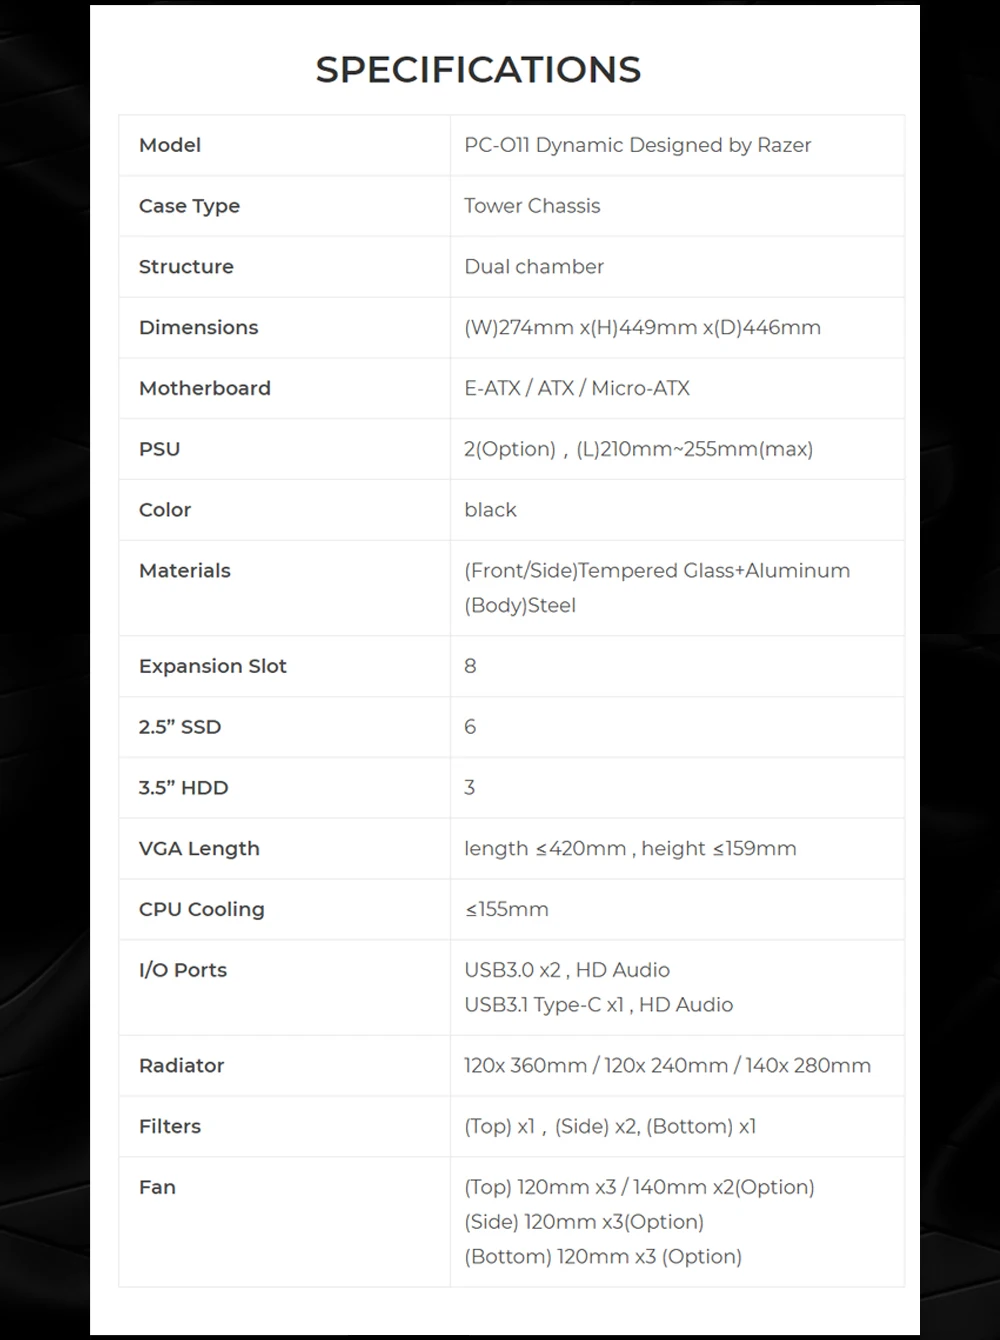Click the 2.5" SSD row label
Viewport: 1000px width, 1340px height.
point(180,727)
